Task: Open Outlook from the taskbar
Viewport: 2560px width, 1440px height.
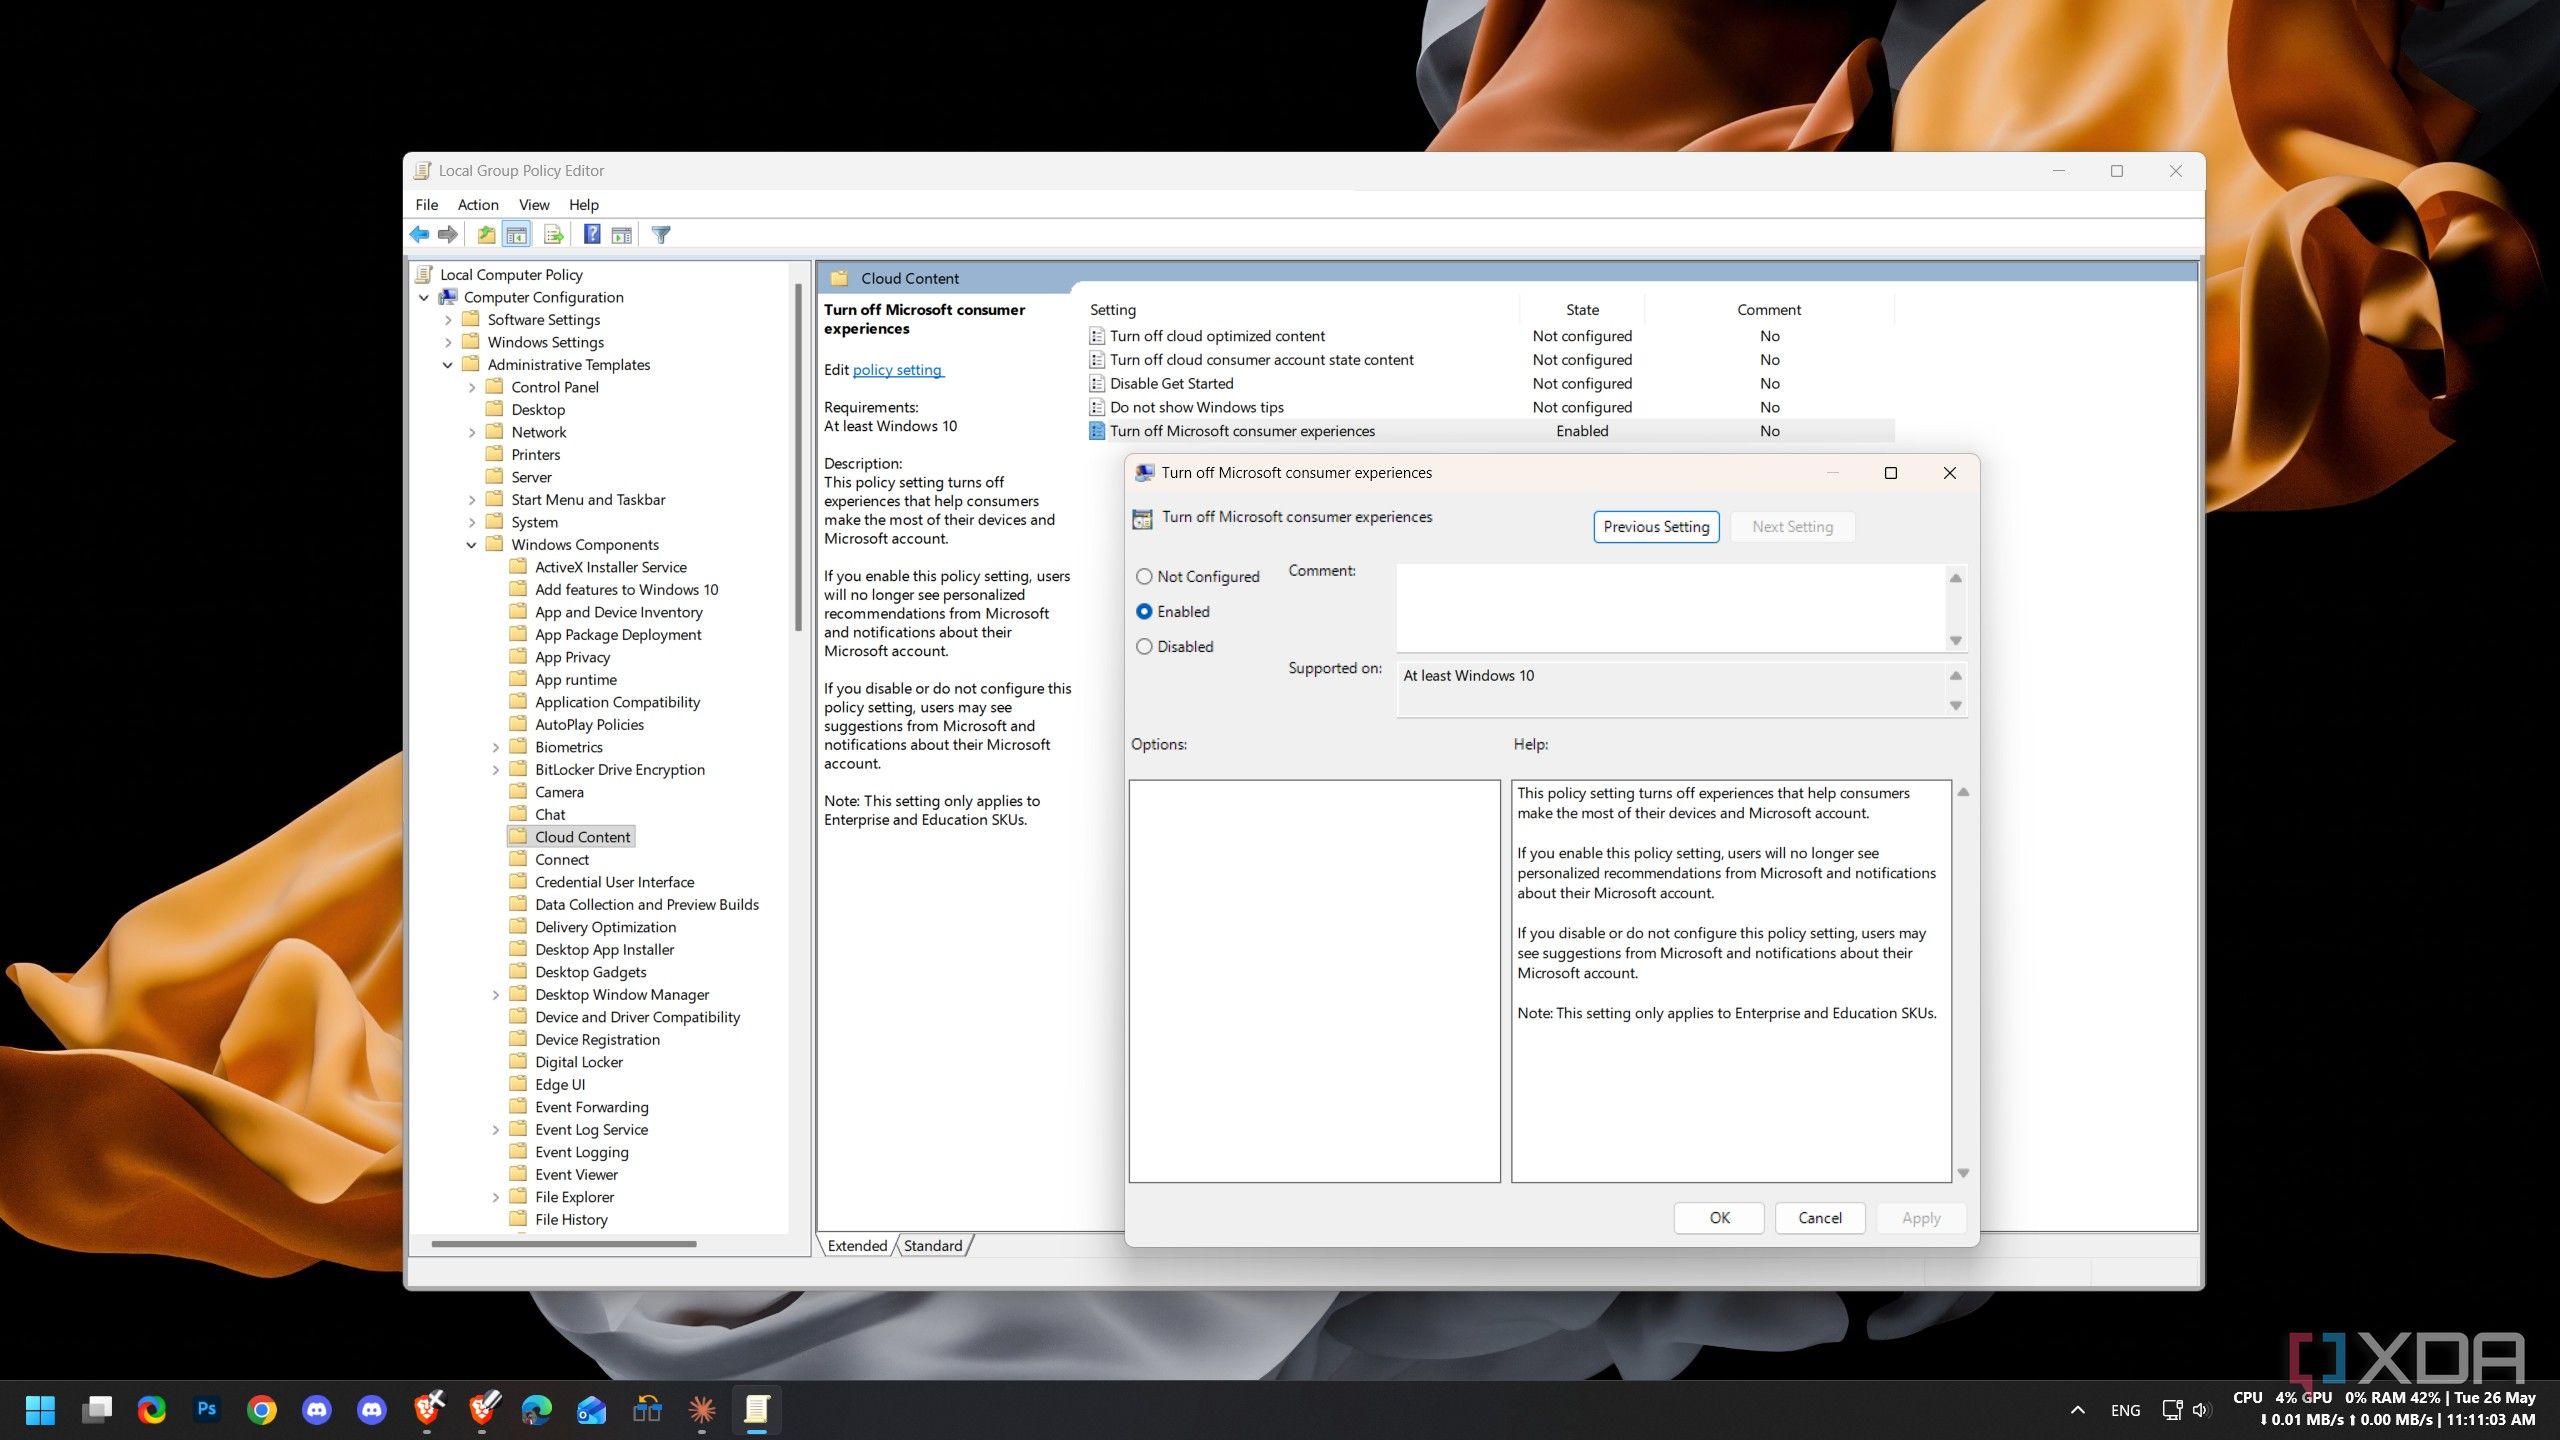Action: pos(592,1409)
